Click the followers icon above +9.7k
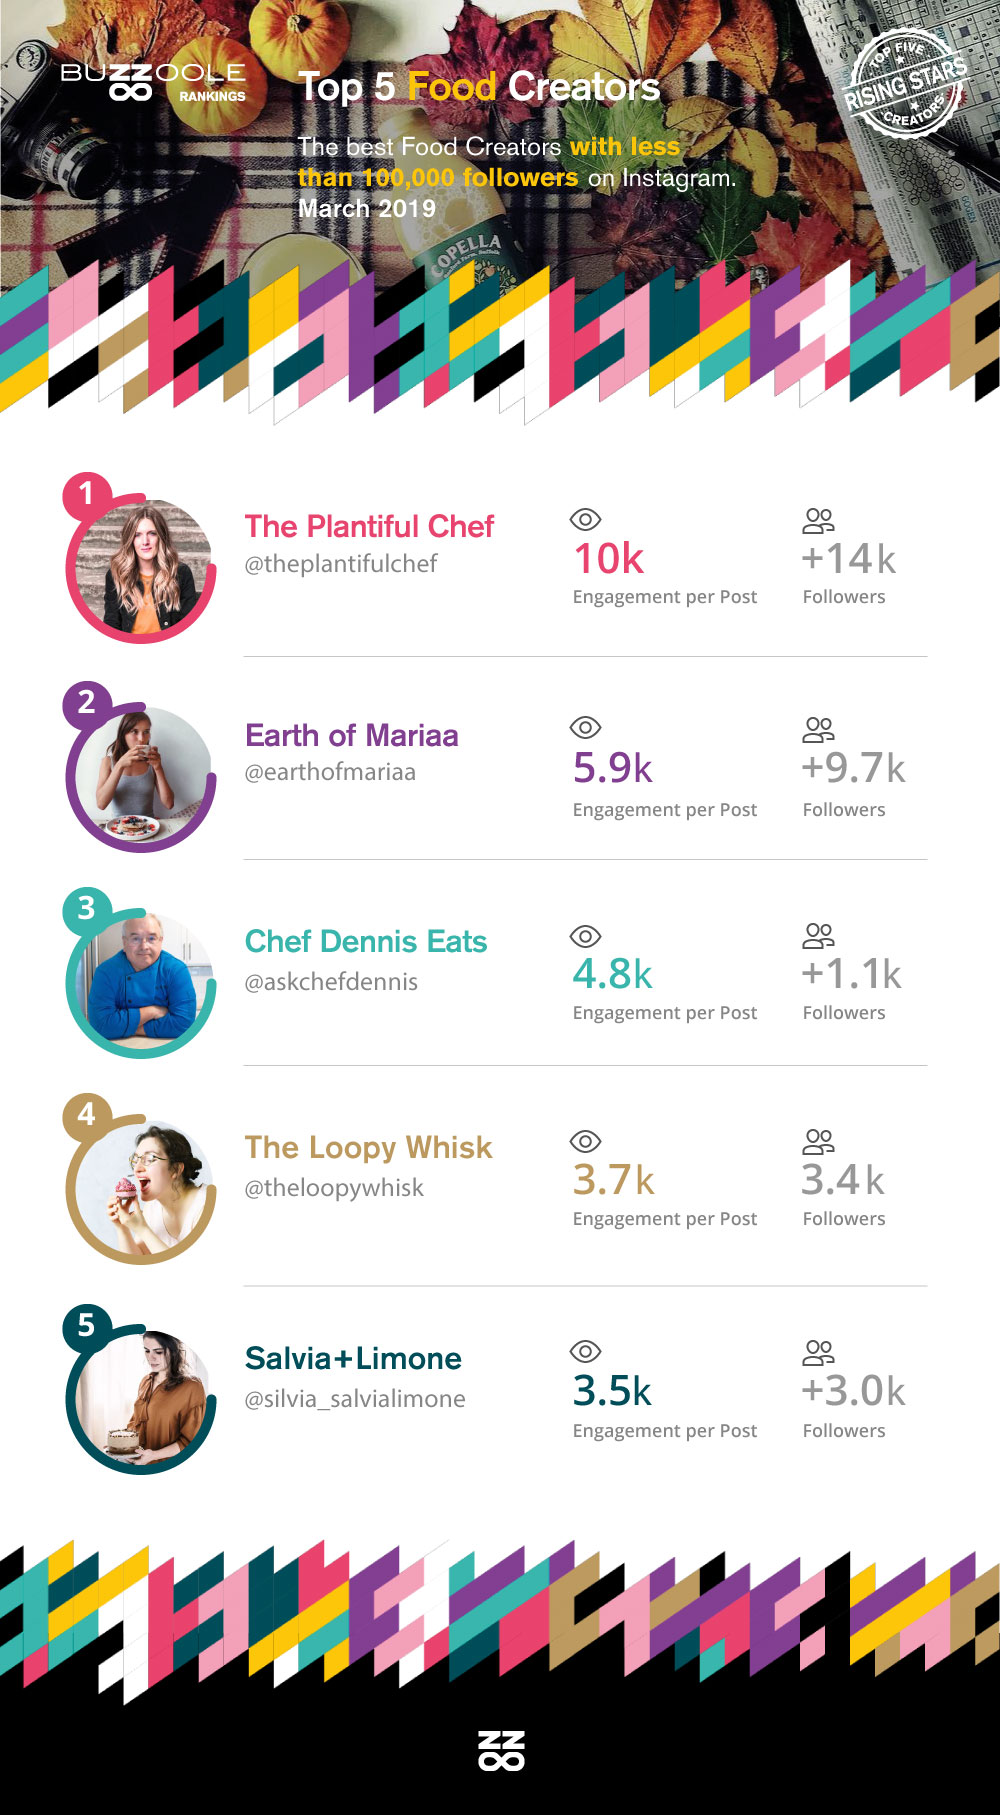This screenshot has height=1815, width=1000. coord(818,729)
